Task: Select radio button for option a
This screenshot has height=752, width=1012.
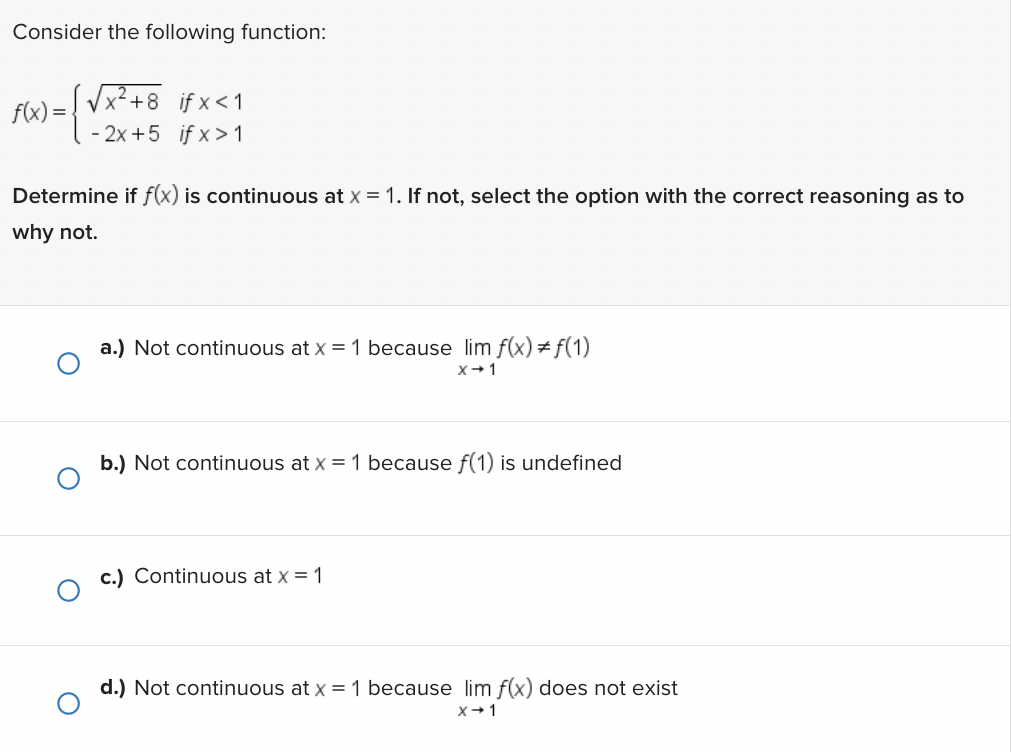Action: click(68, 363)
